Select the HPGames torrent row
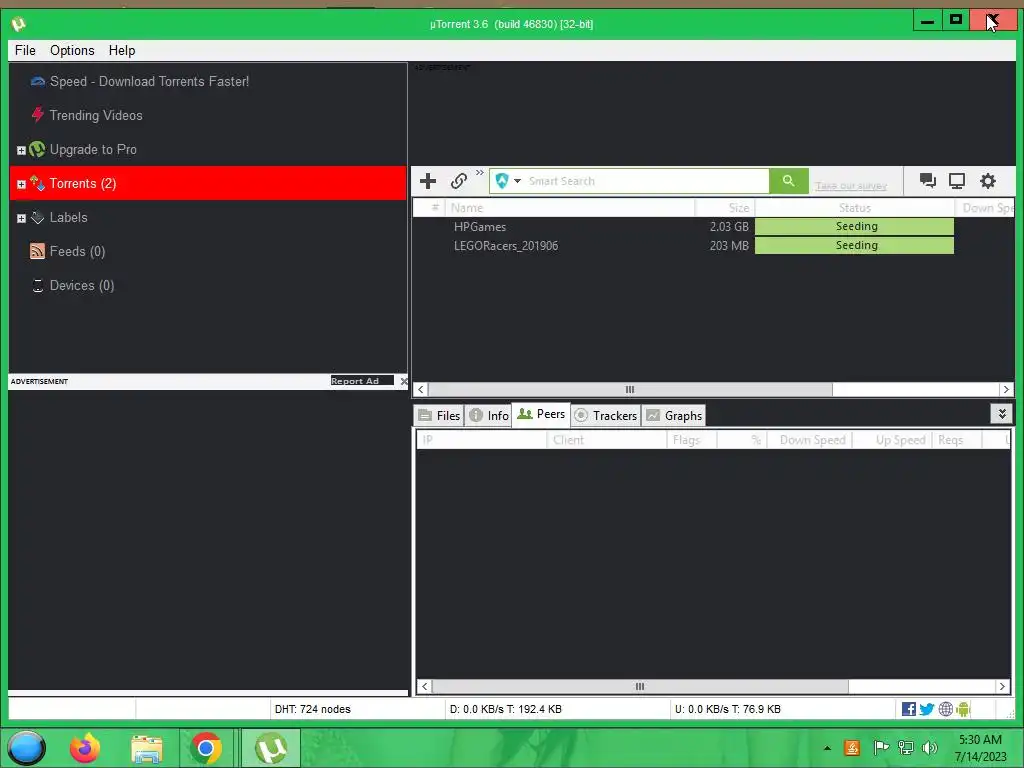 (713, 227)
